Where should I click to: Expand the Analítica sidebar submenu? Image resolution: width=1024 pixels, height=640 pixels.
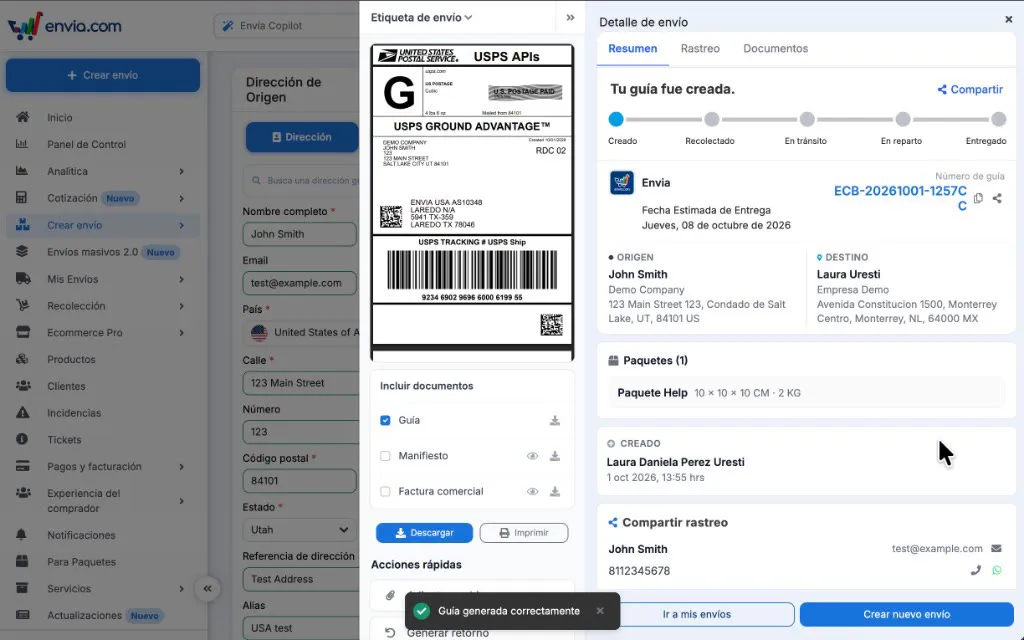(x=182, y=171)
